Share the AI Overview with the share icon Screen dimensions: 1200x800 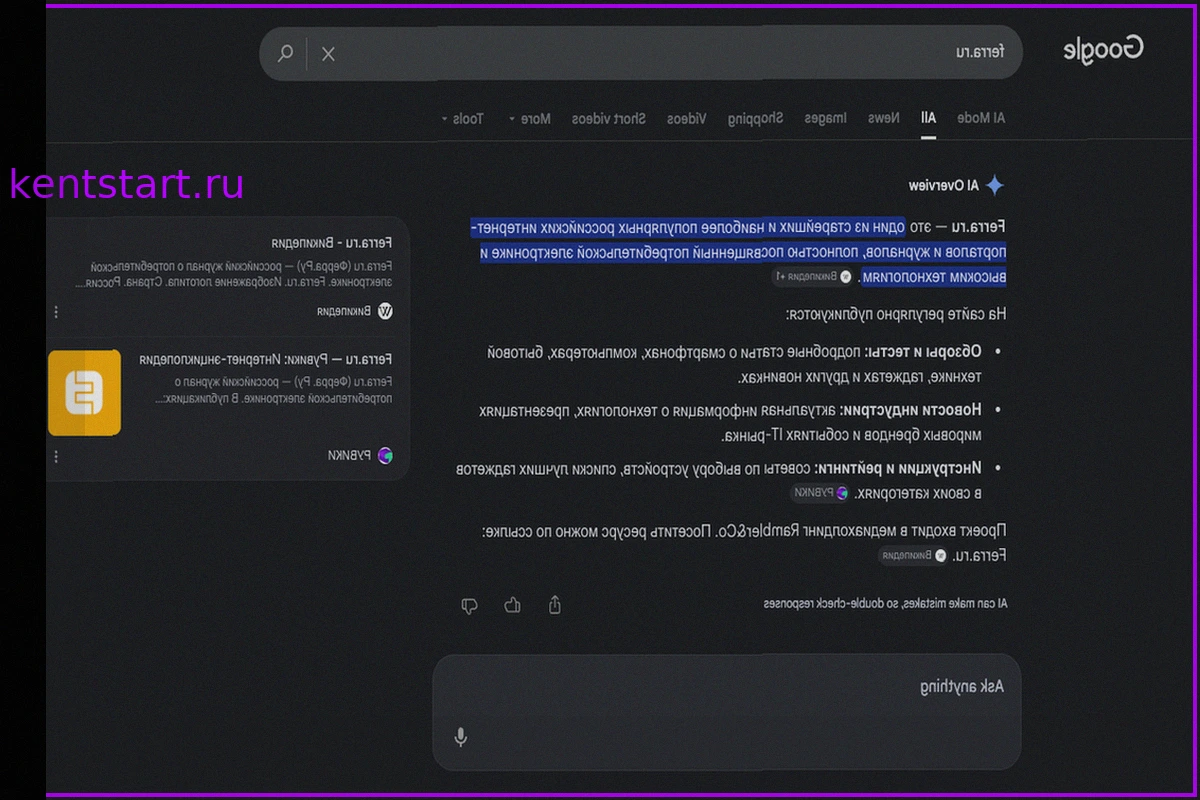555,605
